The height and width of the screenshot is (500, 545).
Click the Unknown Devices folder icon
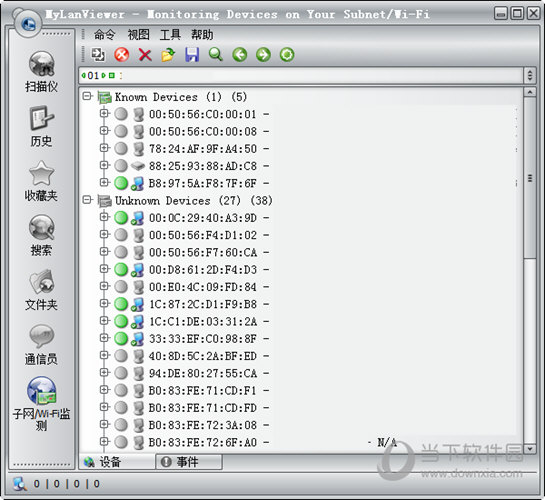pyautogui.click(x=104, y=201)
